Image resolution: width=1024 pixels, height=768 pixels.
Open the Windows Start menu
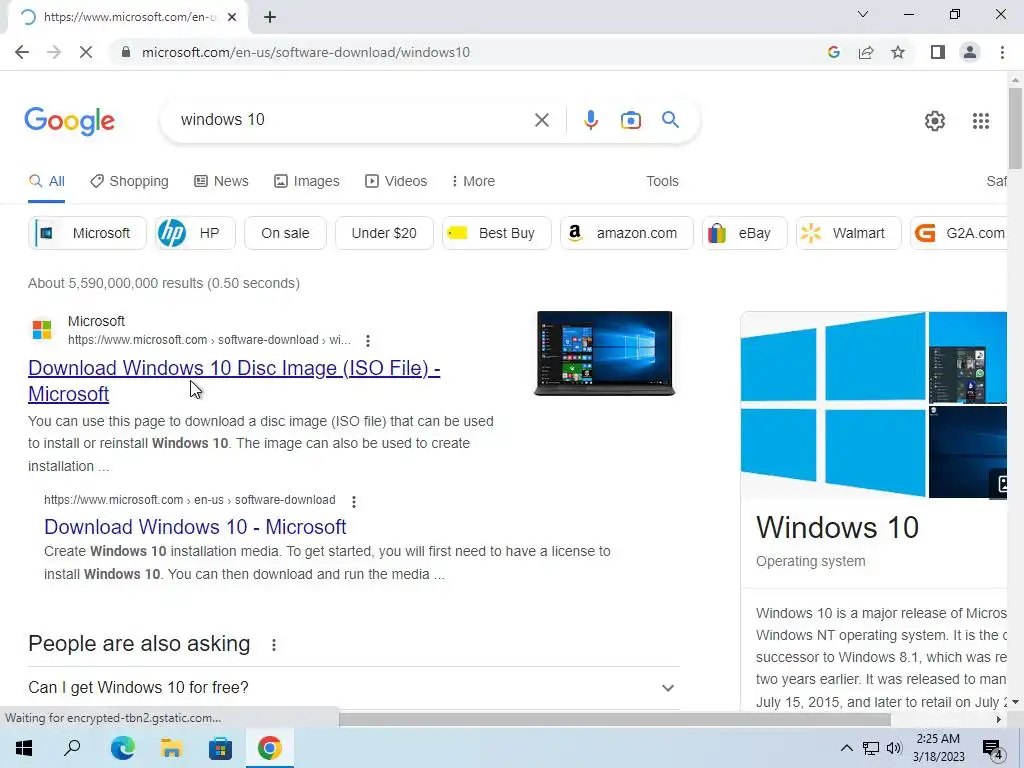[24, 748]
